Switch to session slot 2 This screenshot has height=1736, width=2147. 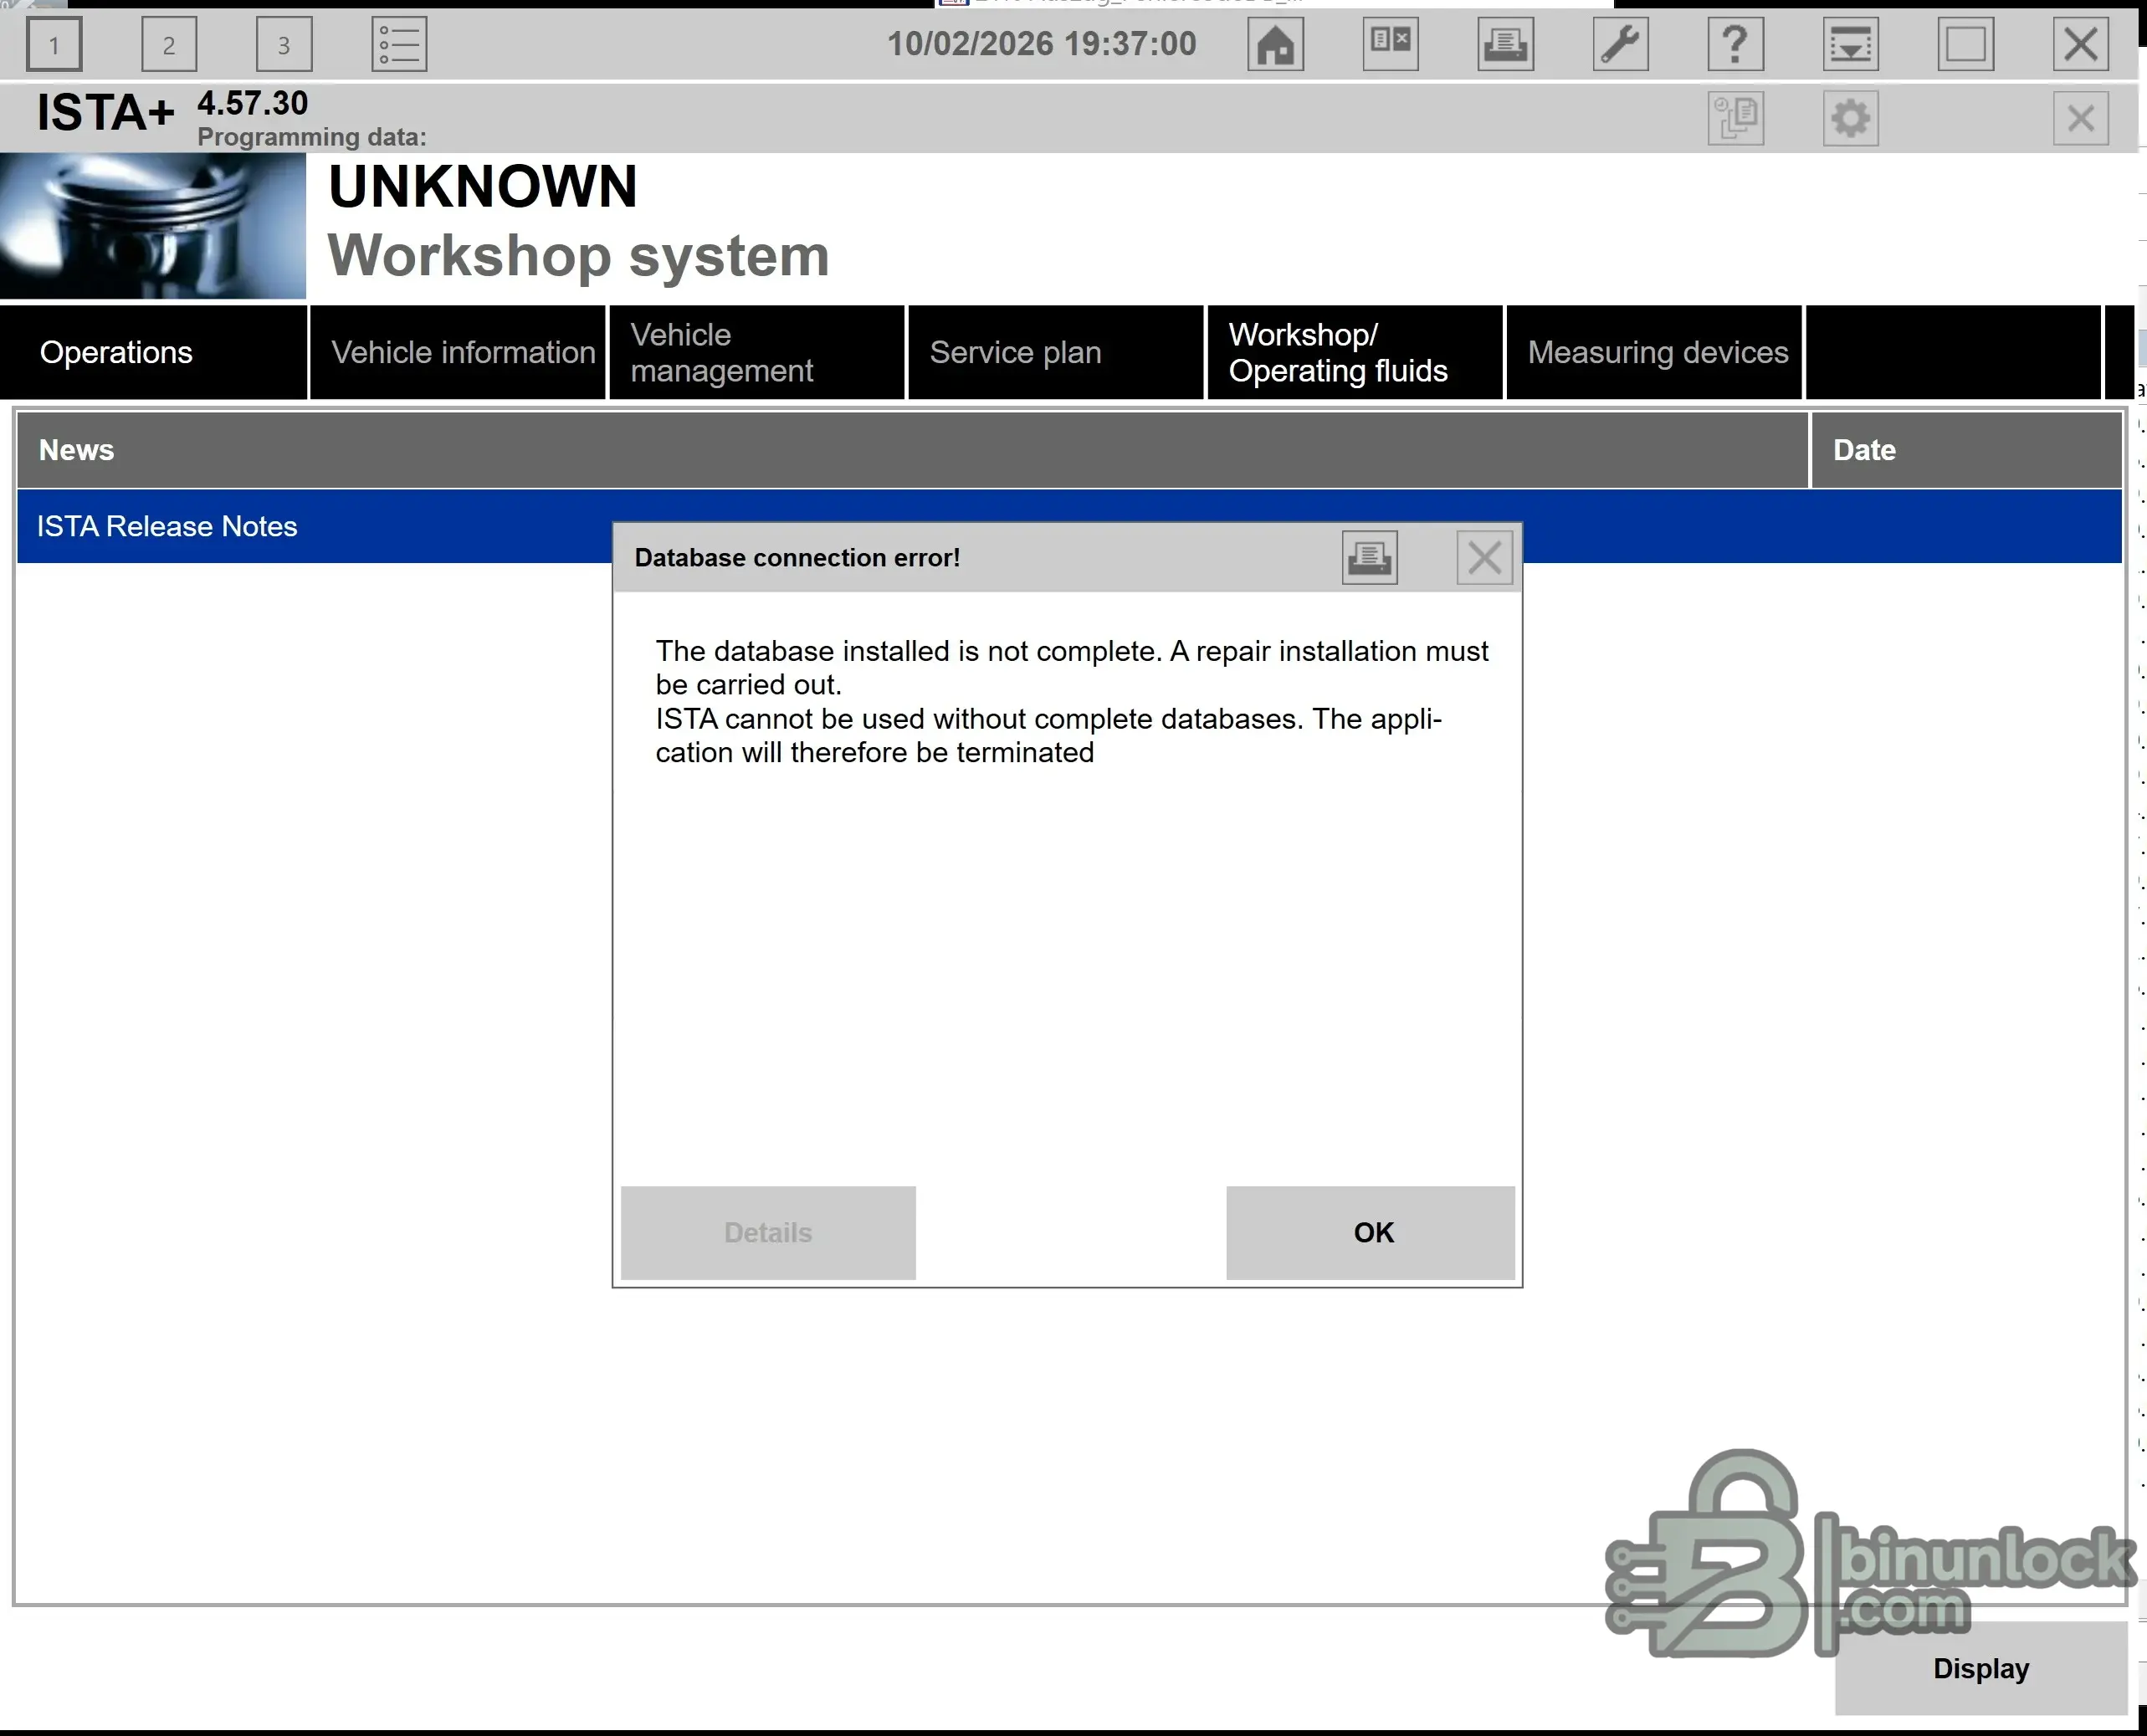click(169, 44)
